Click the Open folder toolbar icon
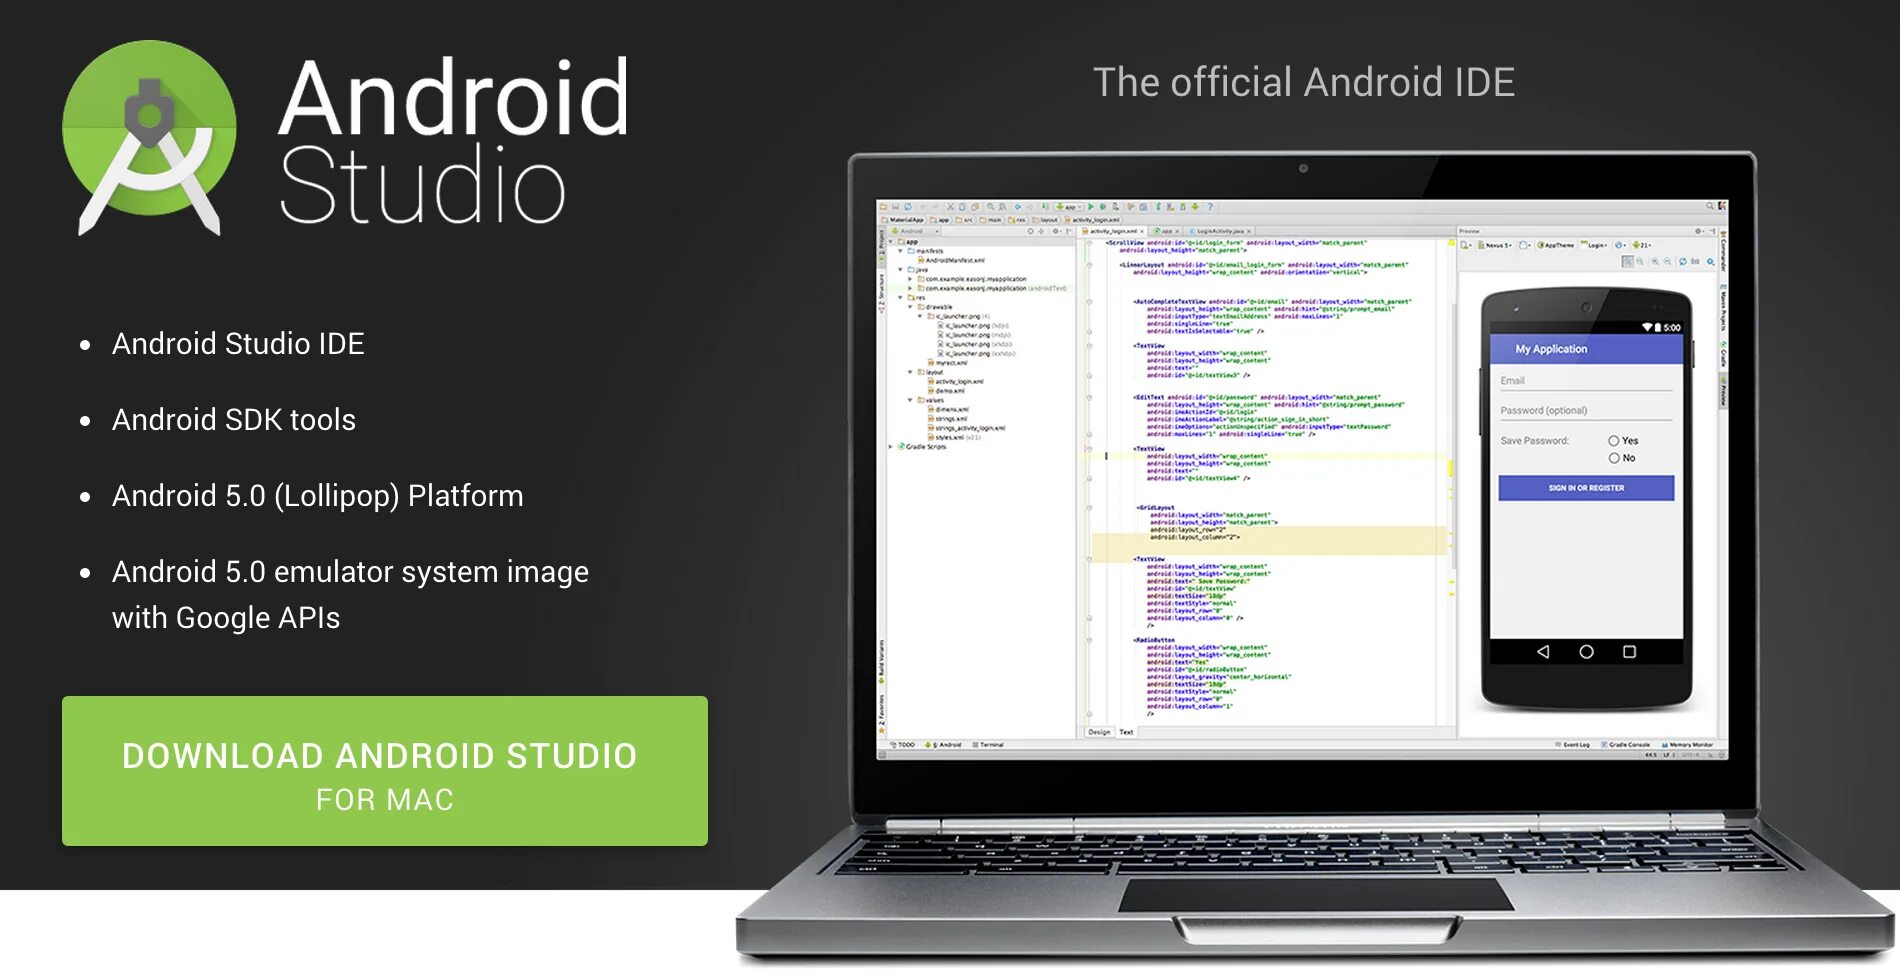The height and width of the screenshot is (976, 1900). (x=883, y=207)
